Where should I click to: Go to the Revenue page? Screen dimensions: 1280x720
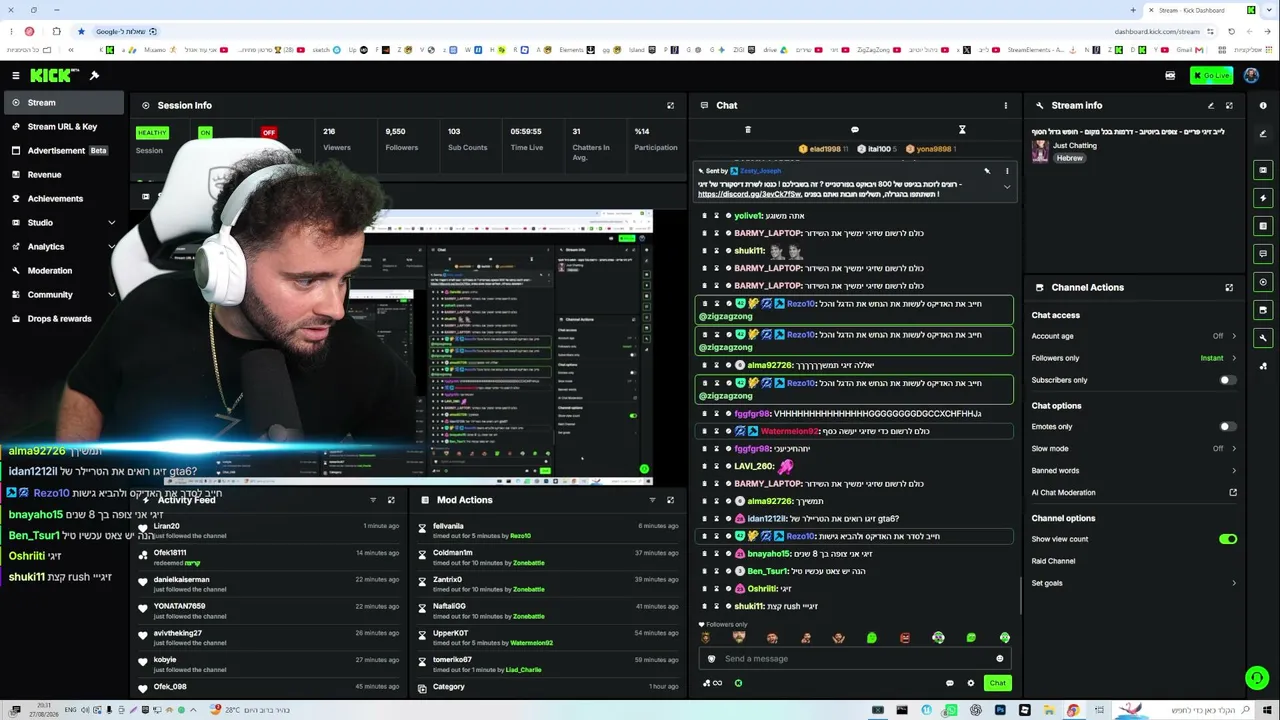pos(64,175)
